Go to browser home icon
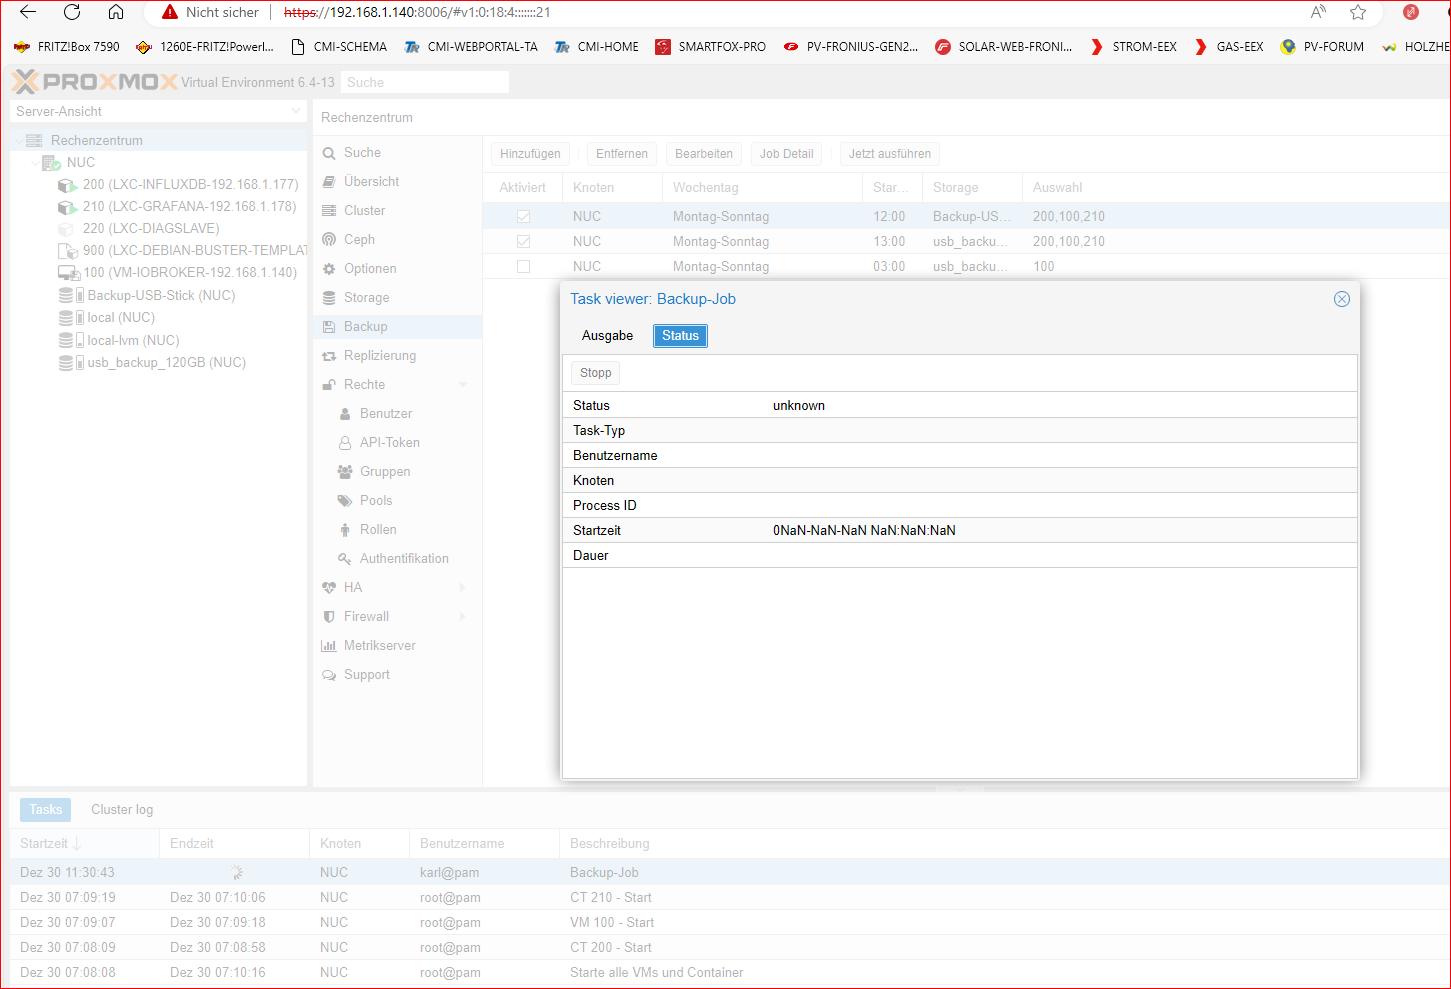This screenshot has width=1451, height=989. 116,12
